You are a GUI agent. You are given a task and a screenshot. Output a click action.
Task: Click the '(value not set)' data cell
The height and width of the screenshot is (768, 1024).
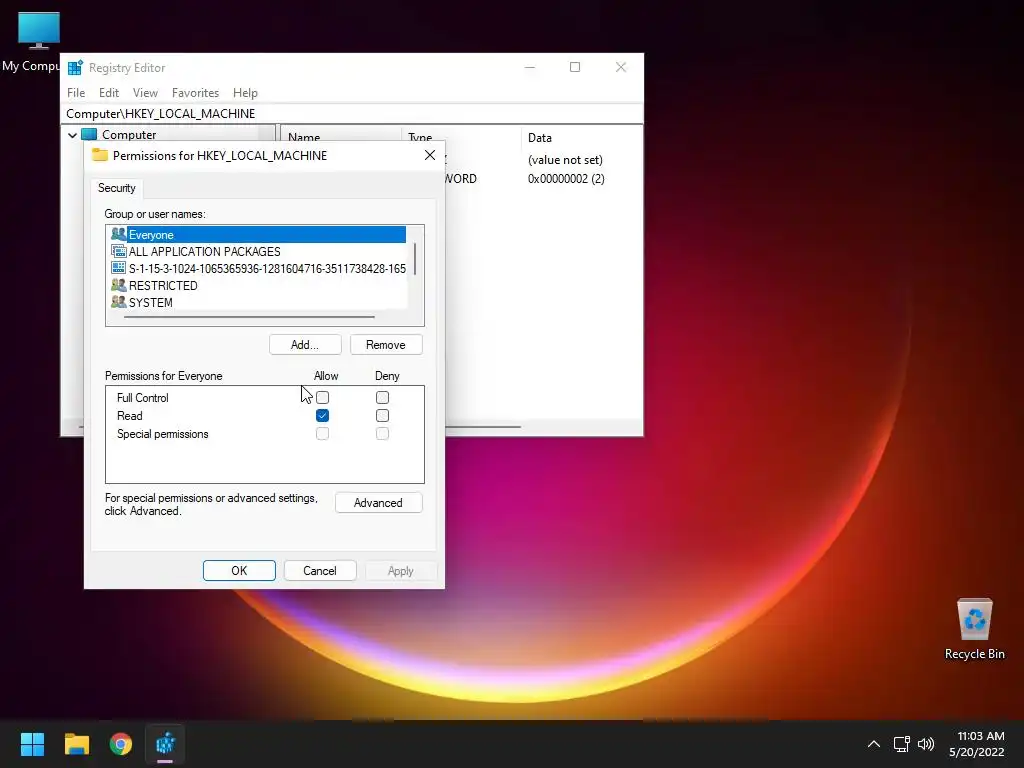tap(565, 160)
